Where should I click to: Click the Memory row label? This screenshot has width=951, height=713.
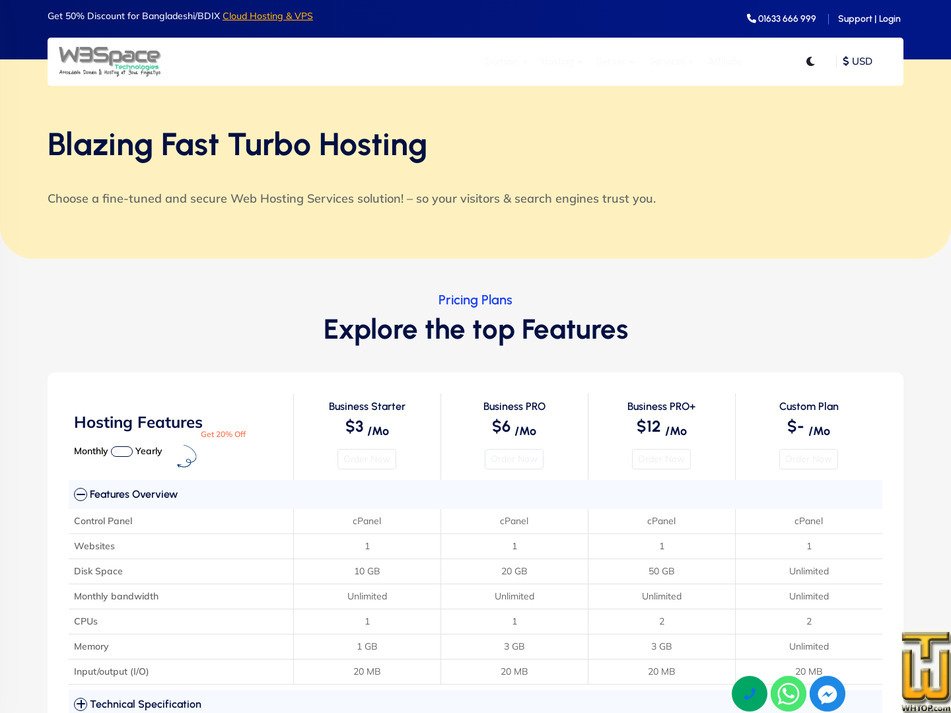91,646
